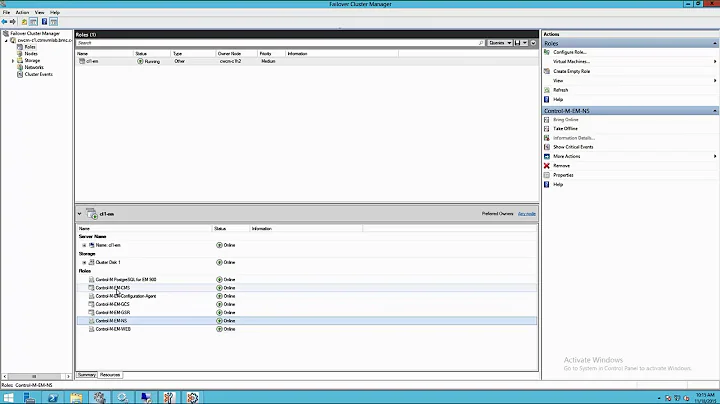This screenshot has width=720, height=404.
Task: Click the Take Offline icon
Action: pyautogui.click(x=546, y=129)
